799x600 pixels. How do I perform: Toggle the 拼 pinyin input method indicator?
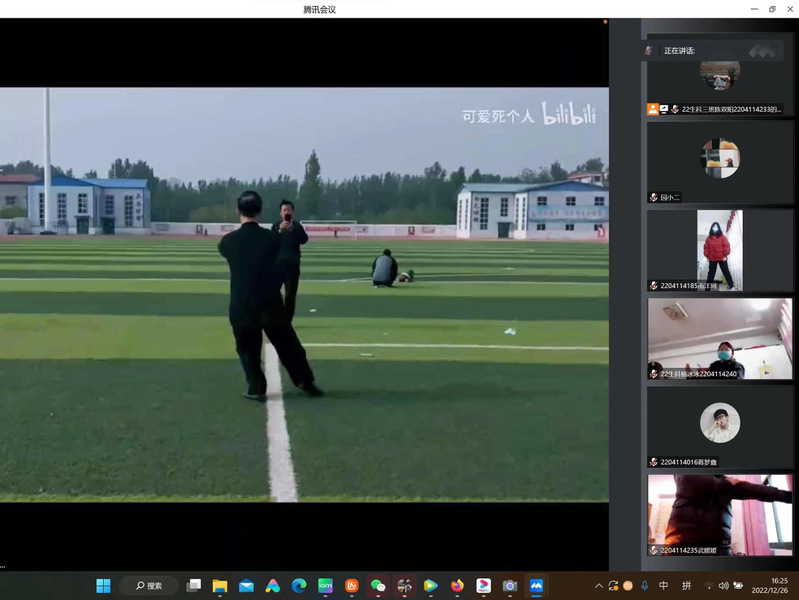(x=687, y=586)
